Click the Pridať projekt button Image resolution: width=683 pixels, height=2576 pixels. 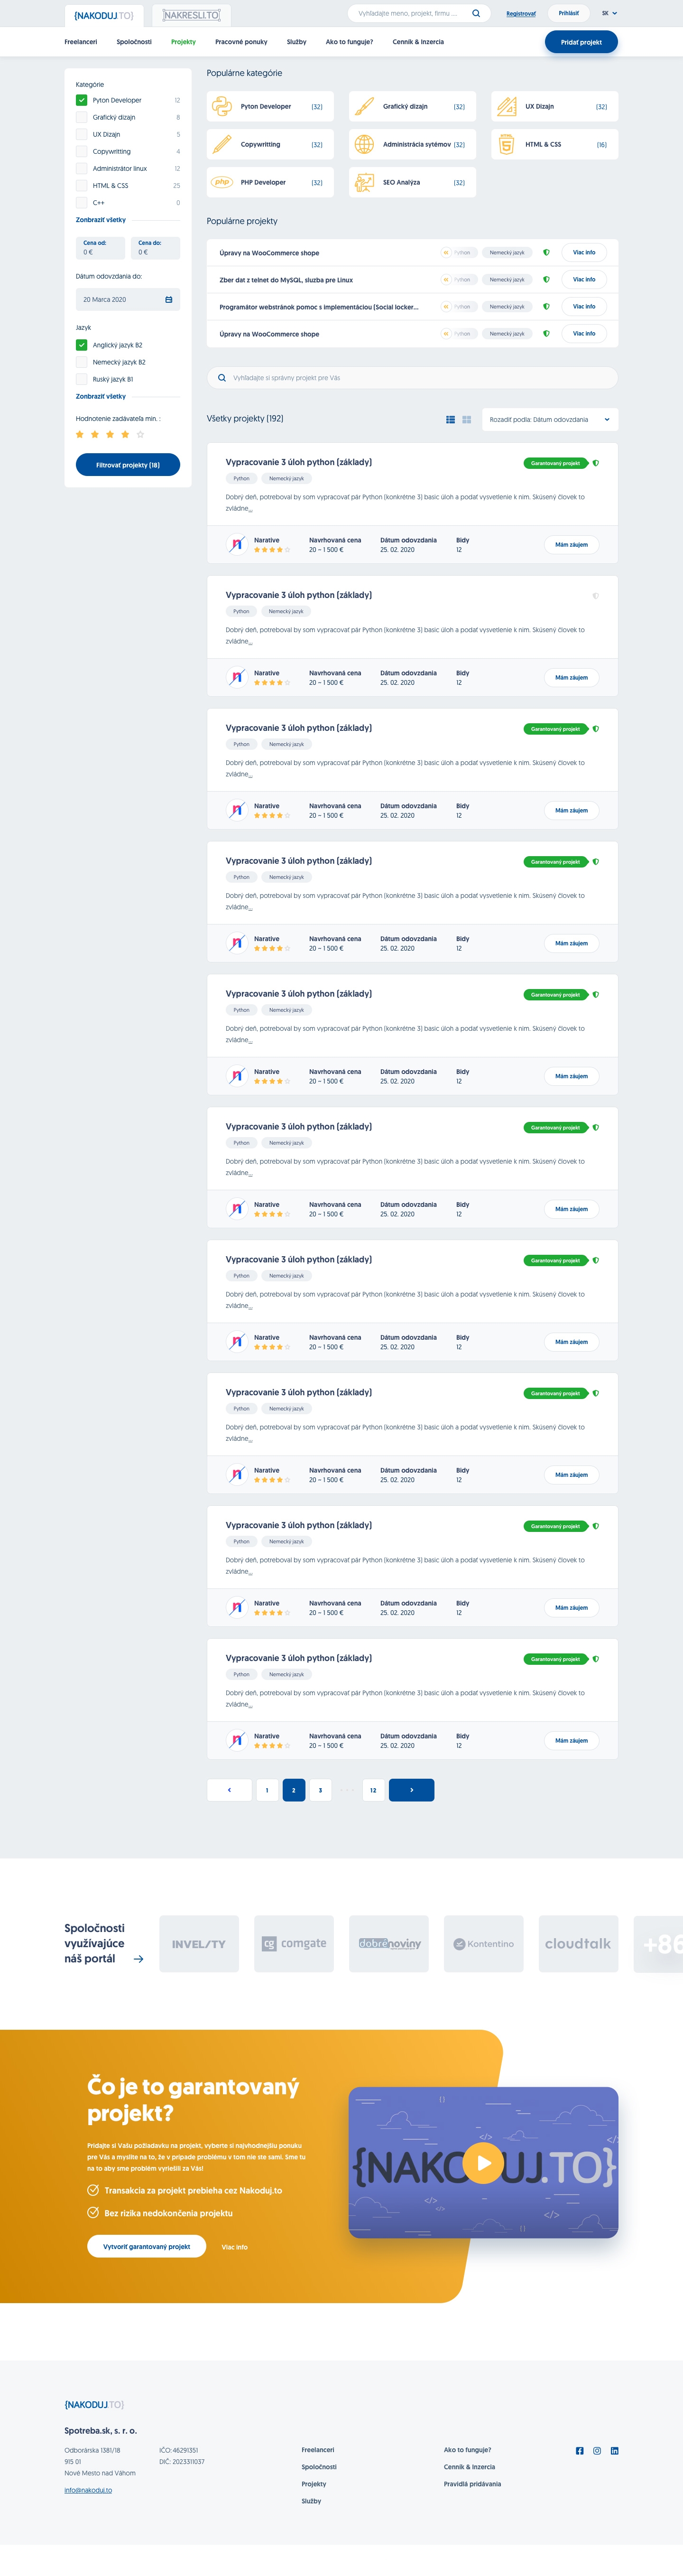pyautogui.click(x=581, y=42)
